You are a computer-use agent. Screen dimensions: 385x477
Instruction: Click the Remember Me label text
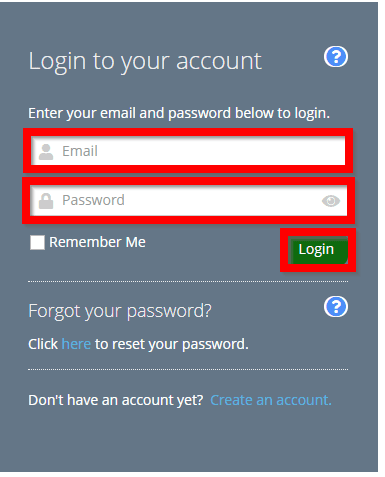click(x=97, y=242)
